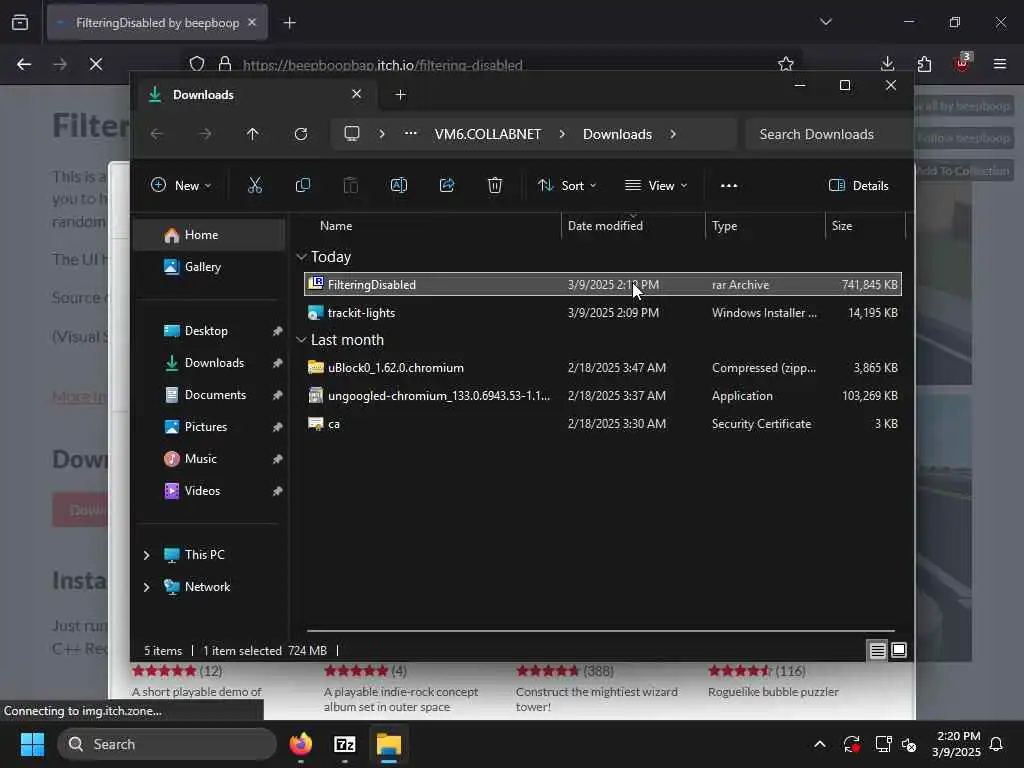Open the address bar ellipsis for hidden path
The height and width of the screenshot is (768, 1024).
point(410,134)
